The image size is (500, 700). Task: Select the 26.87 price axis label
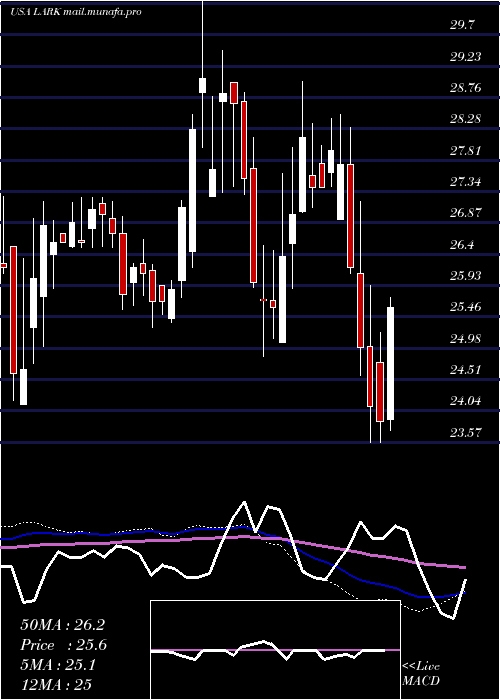[465, 213]
